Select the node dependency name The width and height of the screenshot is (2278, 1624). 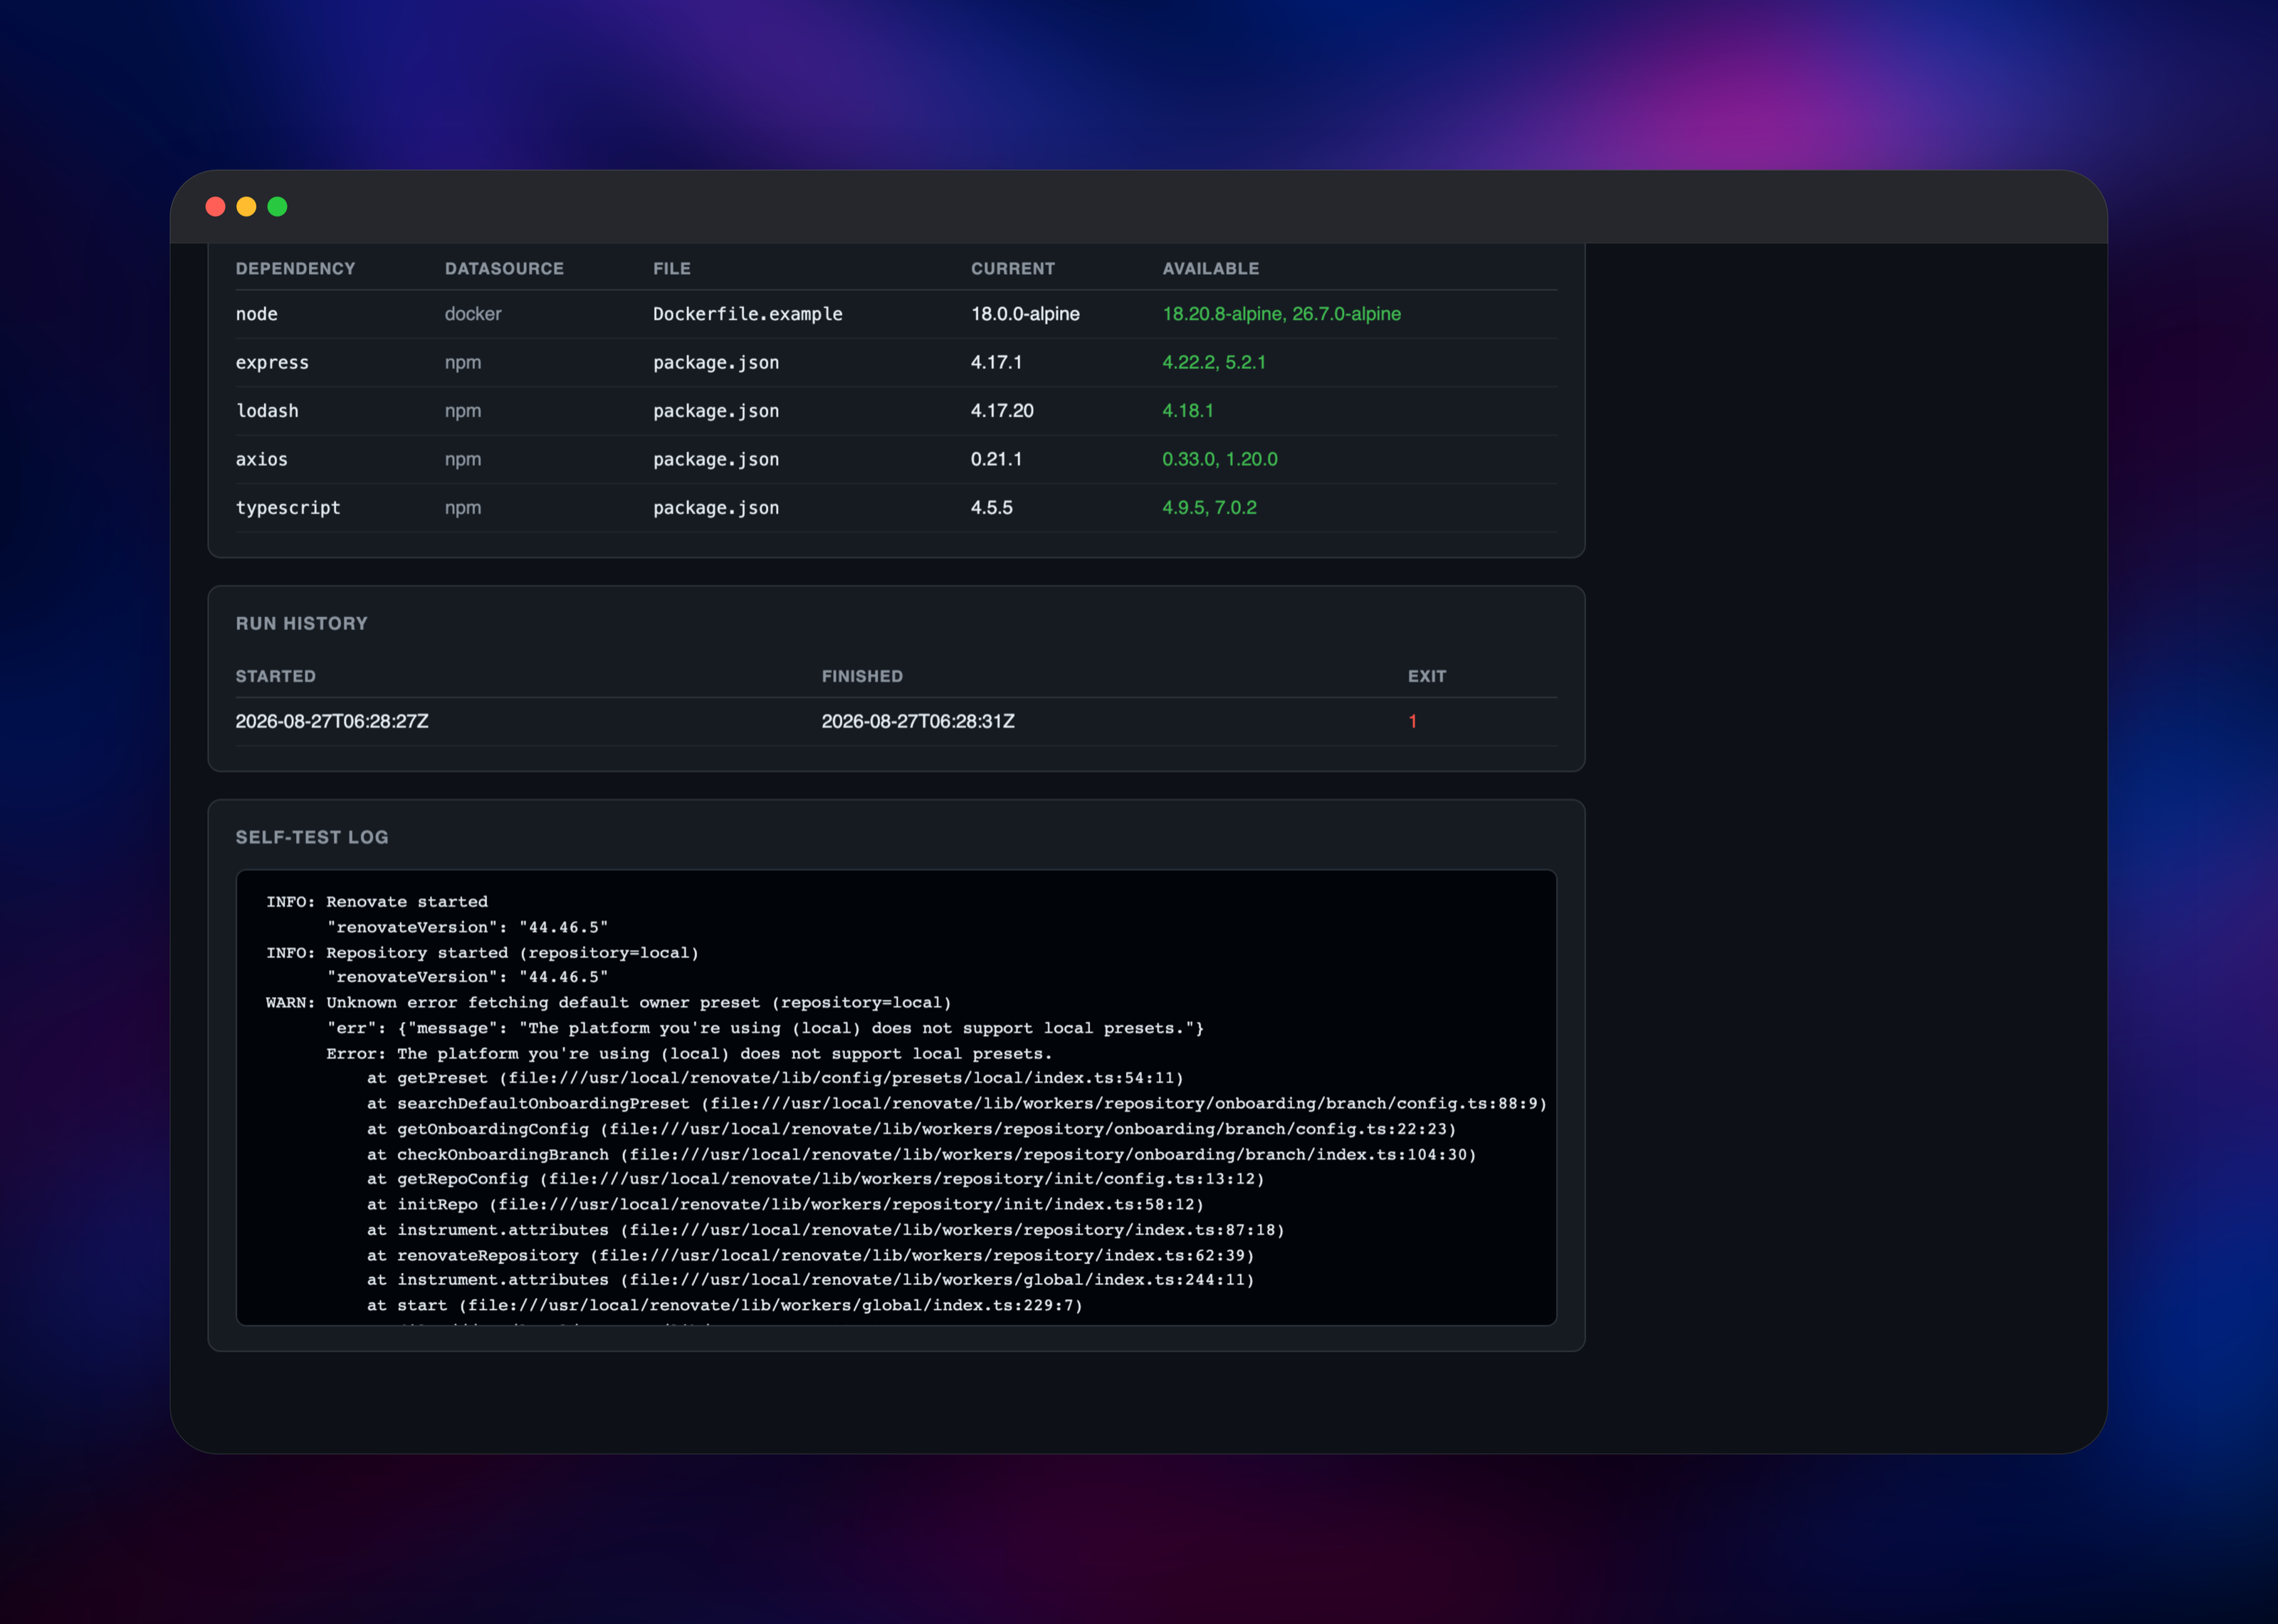[x=257, y=314]
